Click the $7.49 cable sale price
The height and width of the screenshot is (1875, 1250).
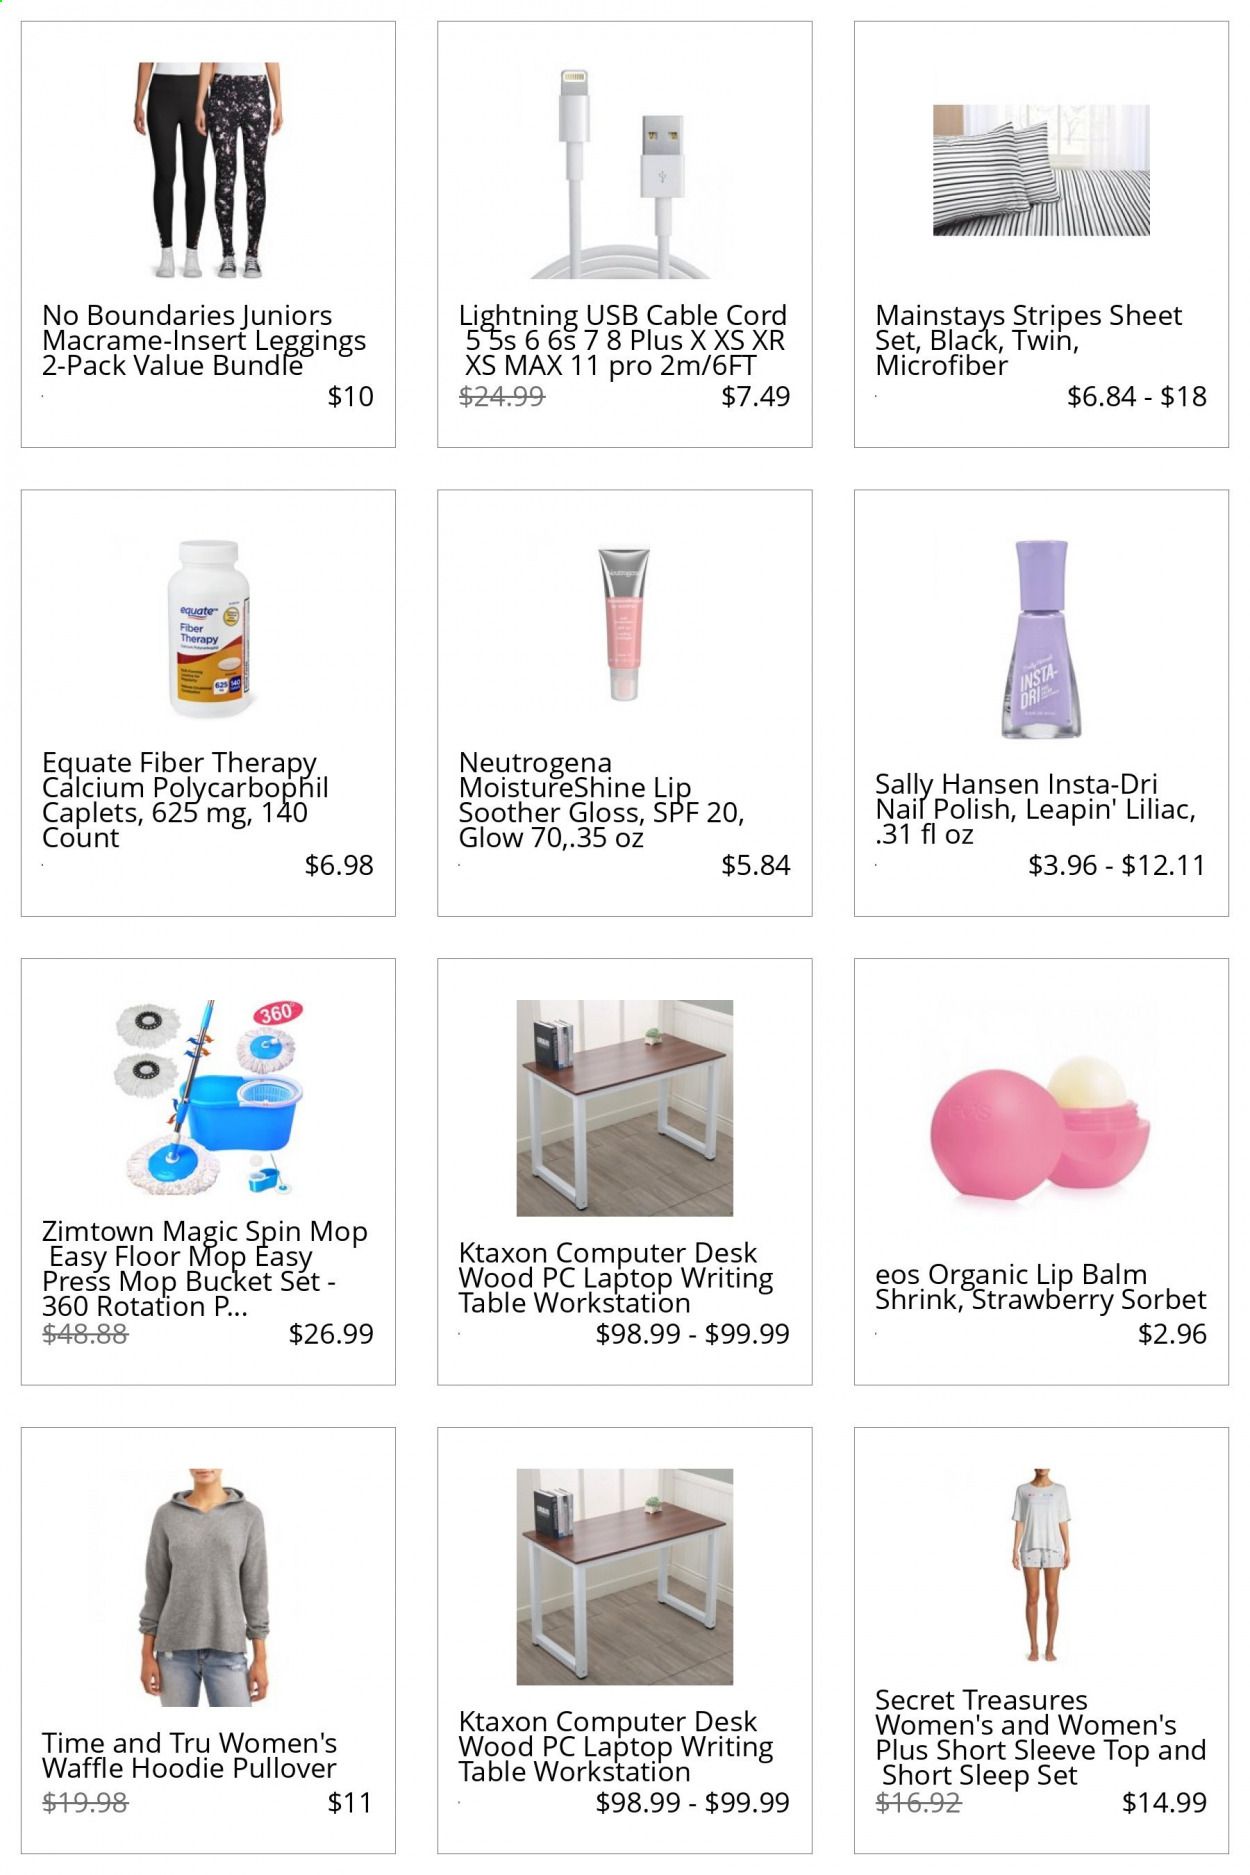coord(755,396)
